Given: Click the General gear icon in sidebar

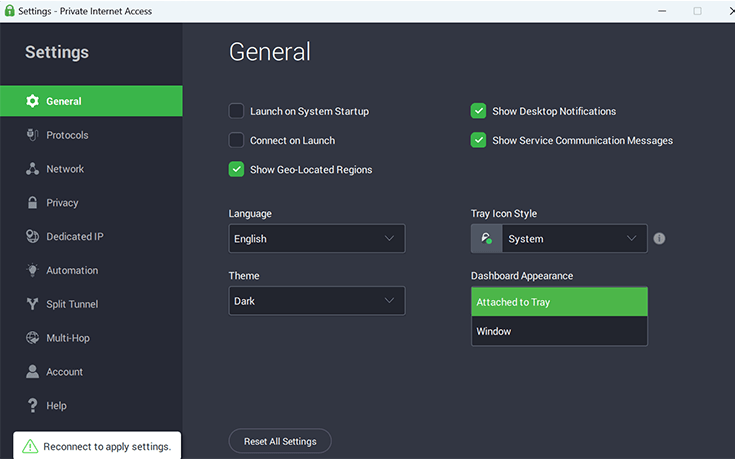Looking at the screenshot, I should (x=32, y=101).
